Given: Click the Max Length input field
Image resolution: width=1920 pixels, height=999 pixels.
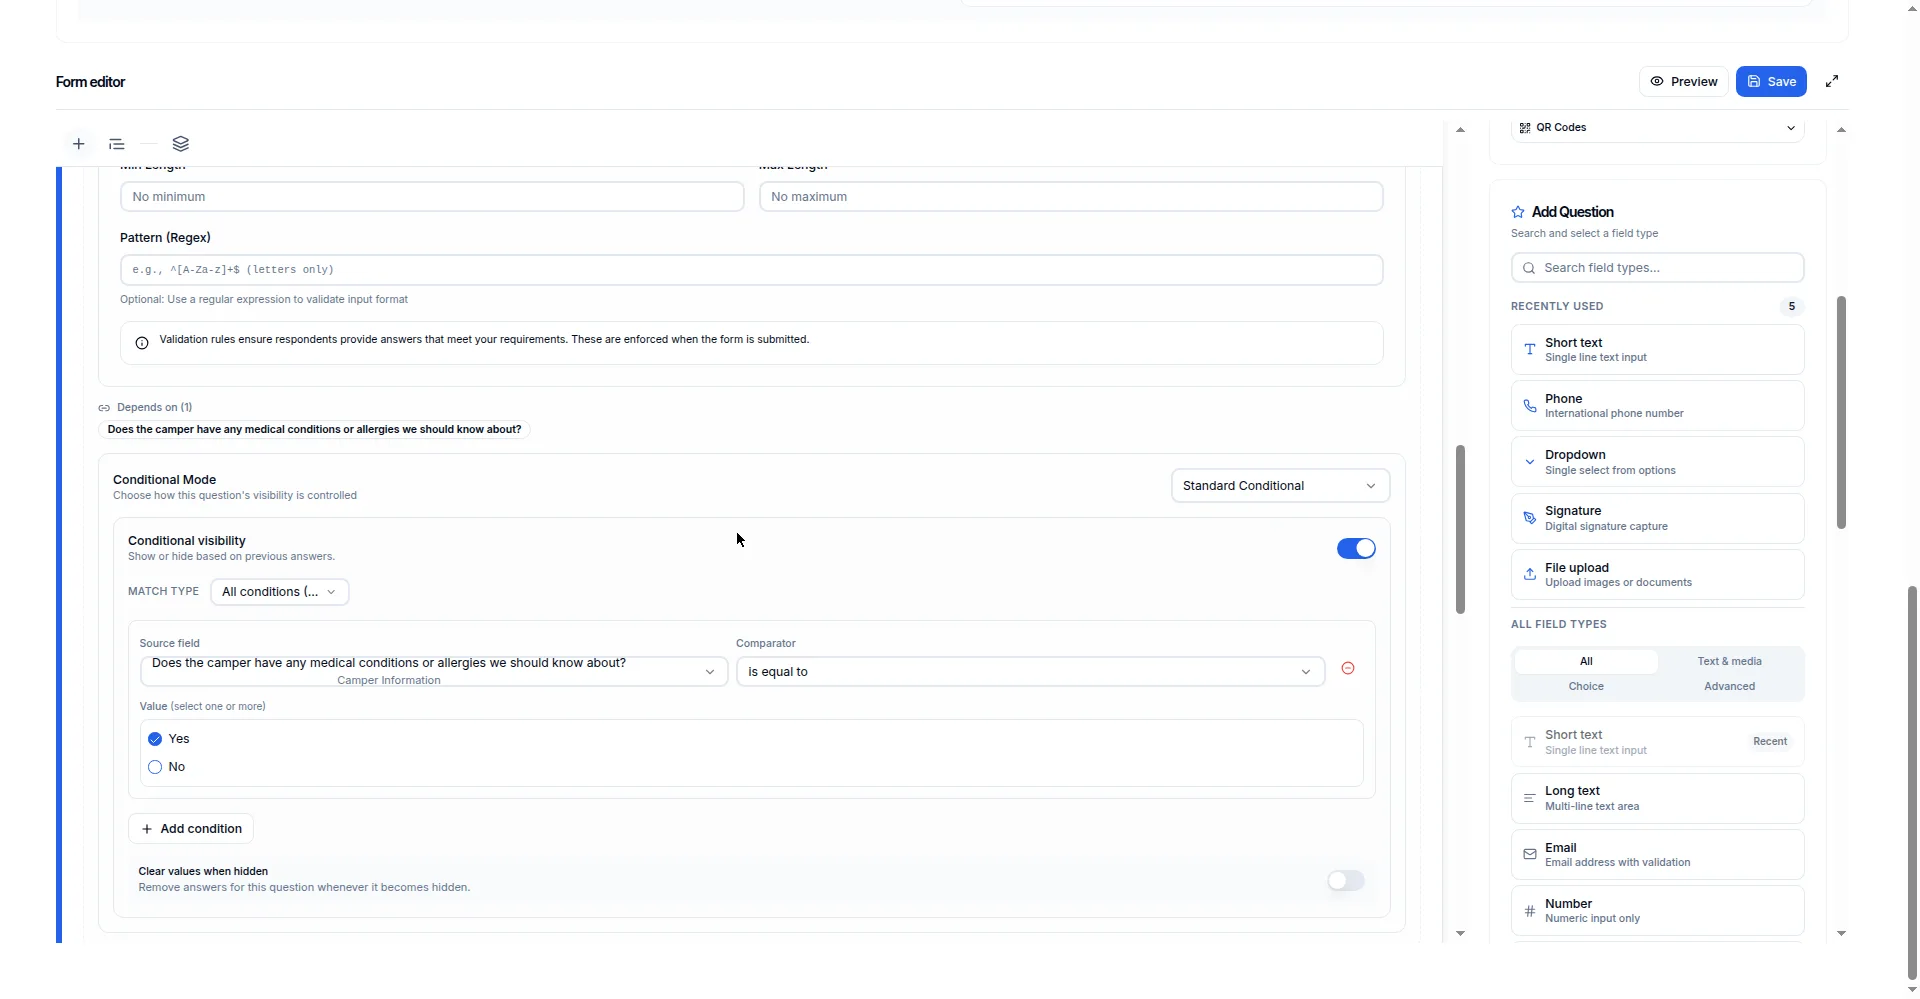Looking at the screenshot, I should tap(1071, 197).
